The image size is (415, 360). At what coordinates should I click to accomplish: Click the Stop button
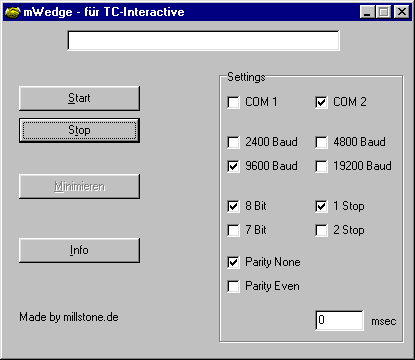79,130
